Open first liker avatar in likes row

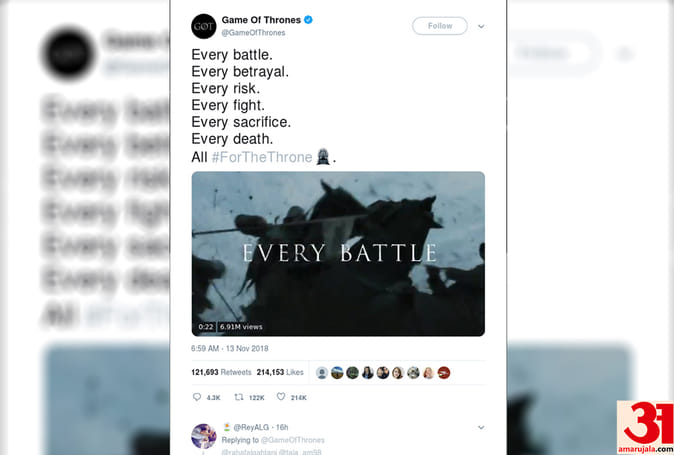pos(322,373)
